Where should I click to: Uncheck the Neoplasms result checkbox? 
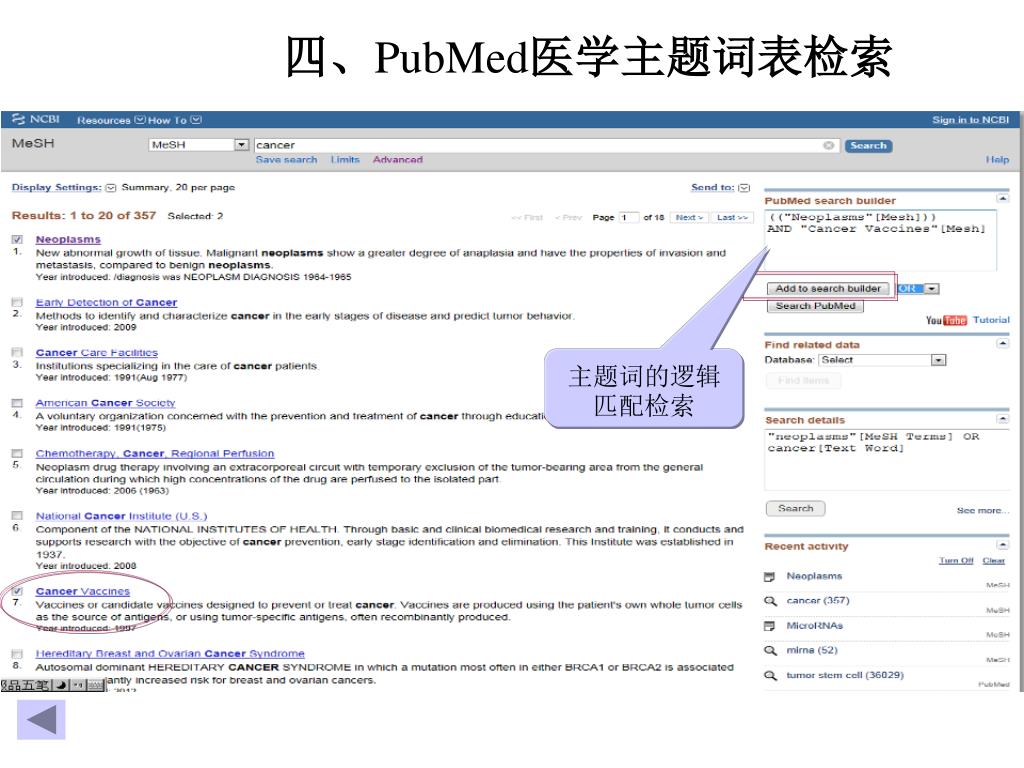tap(17, 239)
